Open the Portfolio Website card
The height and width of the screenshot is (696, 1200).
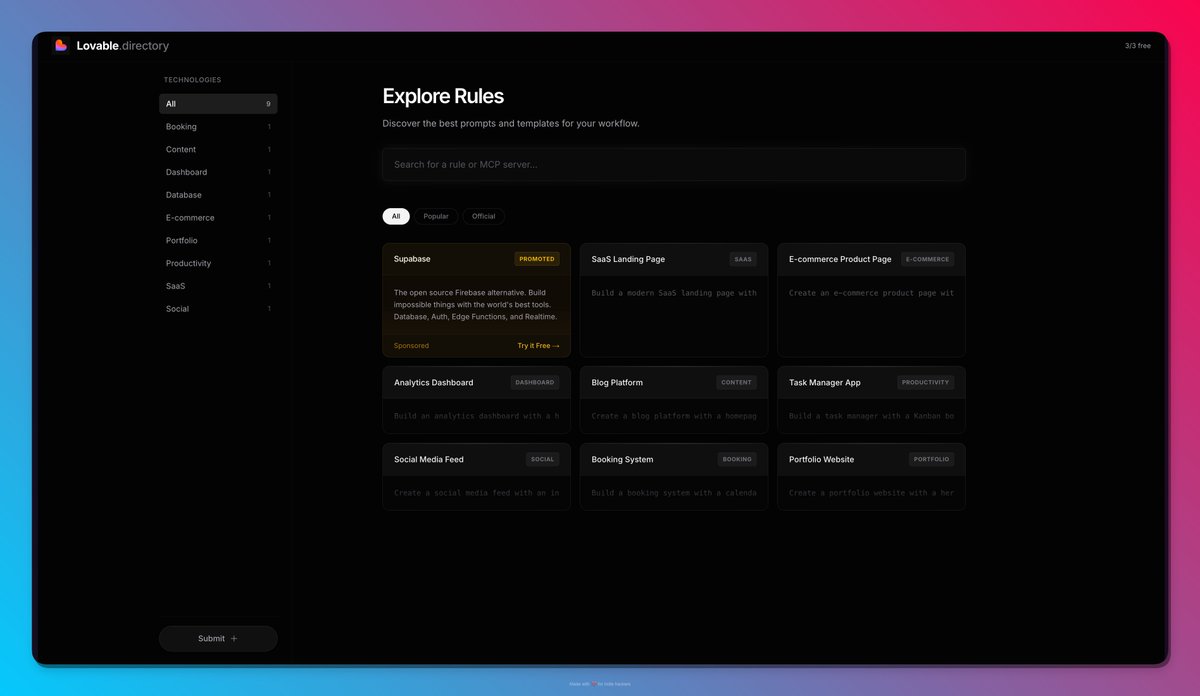click(871, 477)
